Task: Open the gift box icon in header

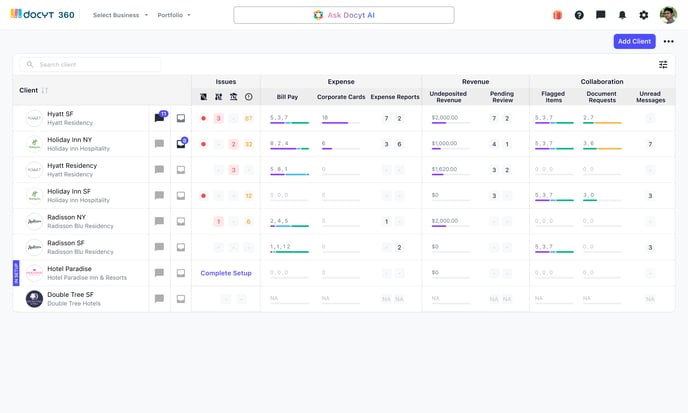Action: 557,15
